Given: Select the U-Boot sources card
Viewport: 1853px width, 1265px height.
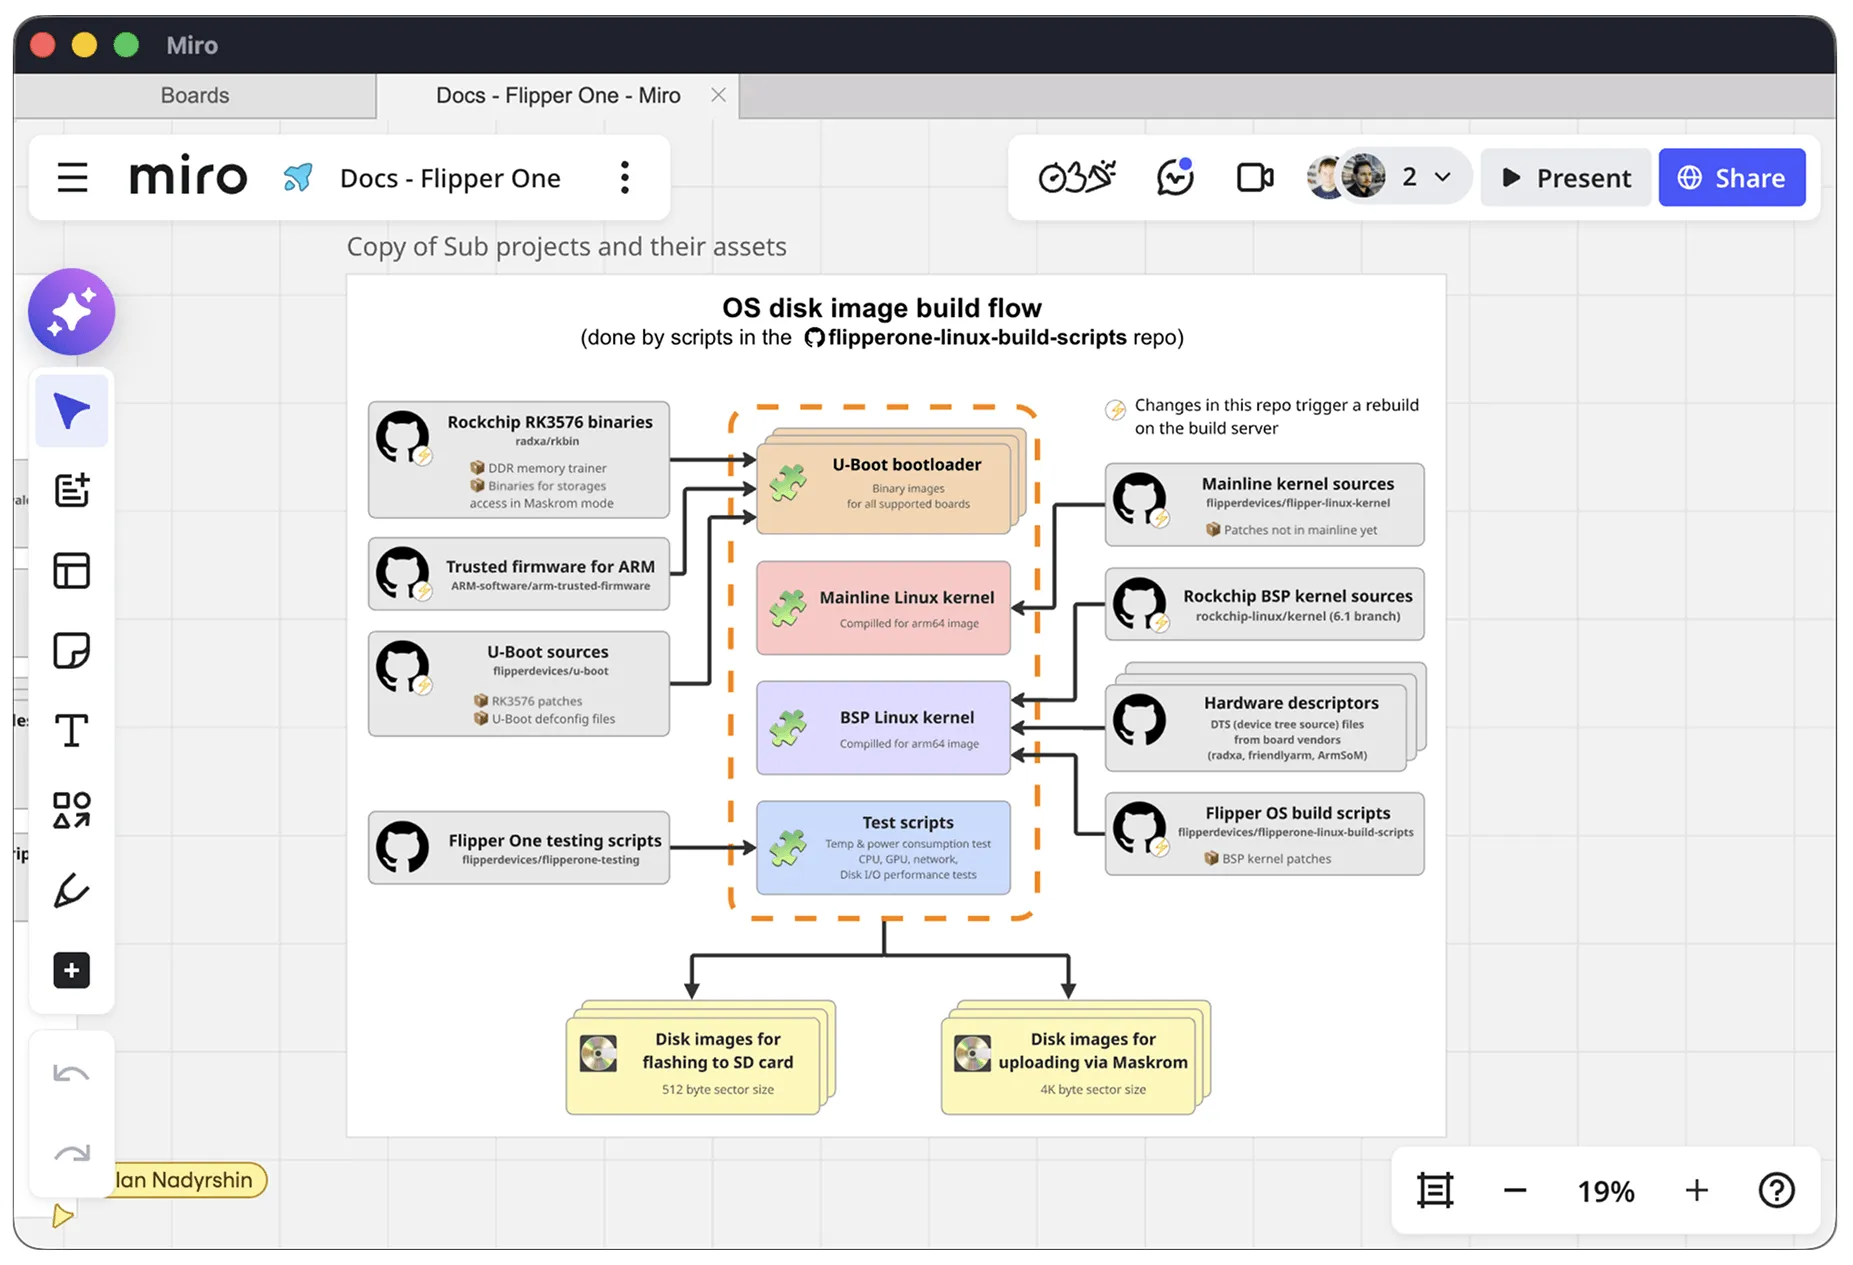Looking at the screenshot, I should click(519, 684).
